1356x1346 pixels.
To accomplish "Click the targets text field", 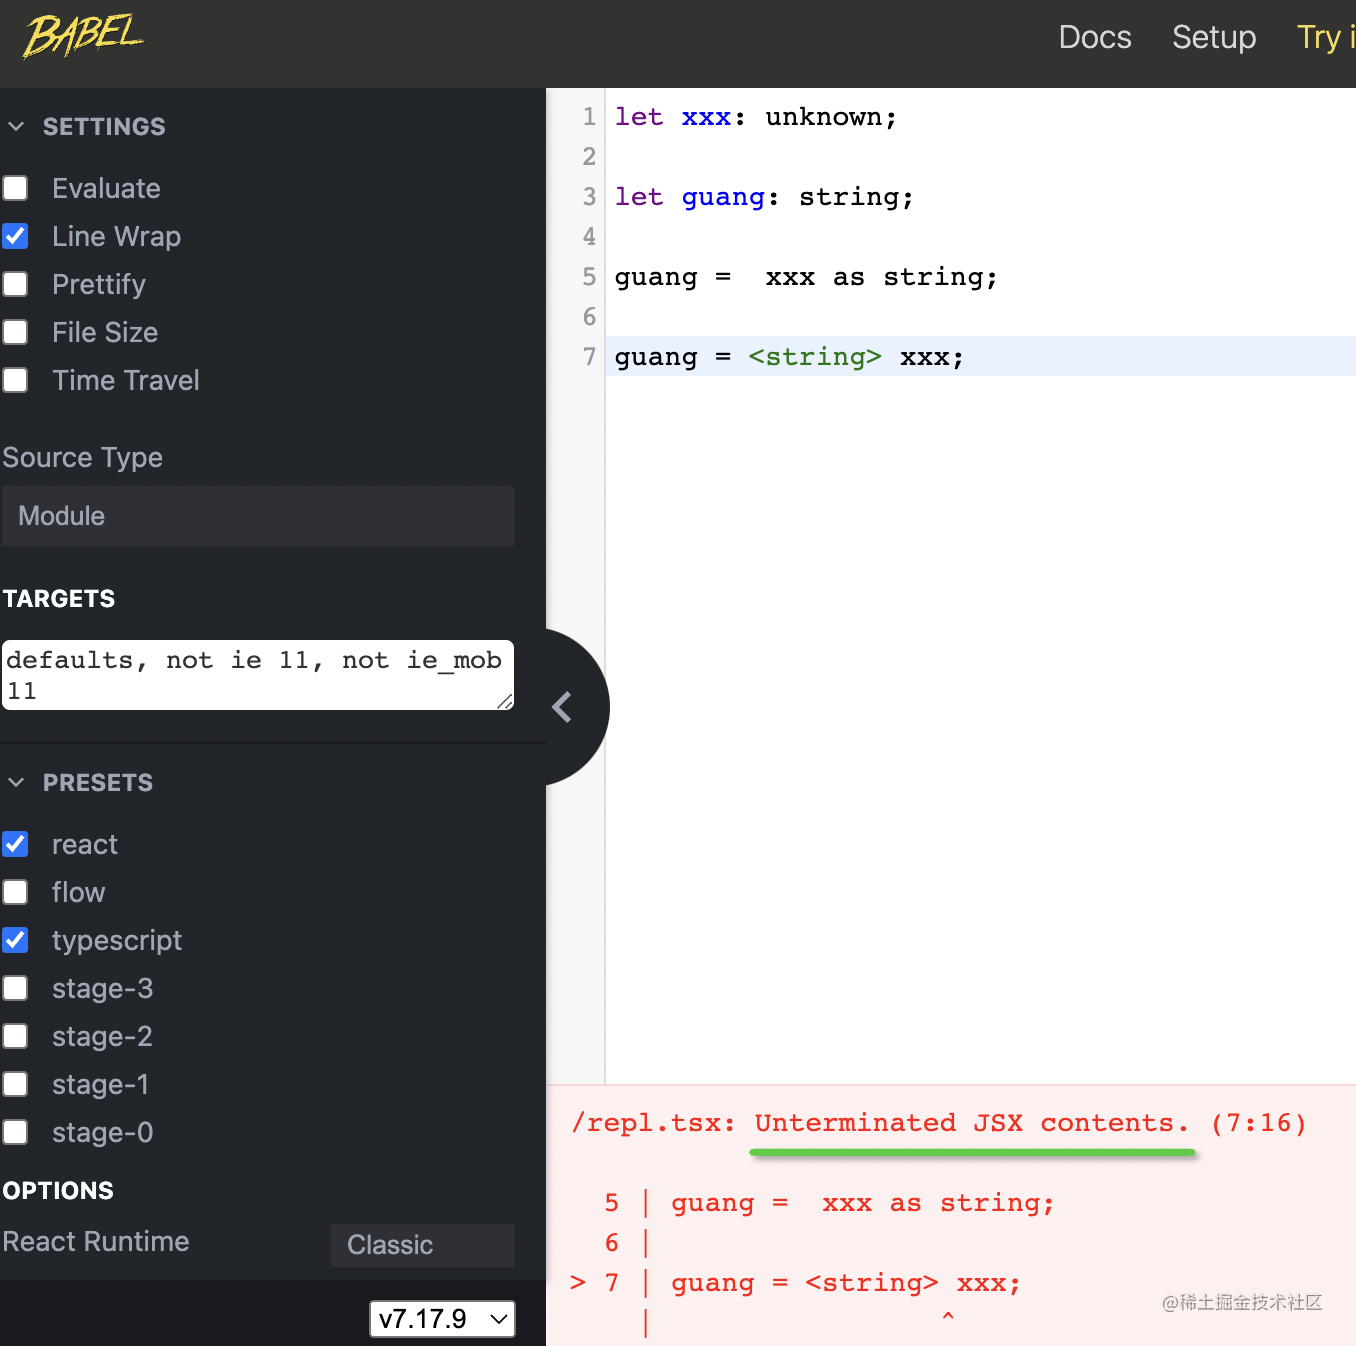I will point(256,675).
